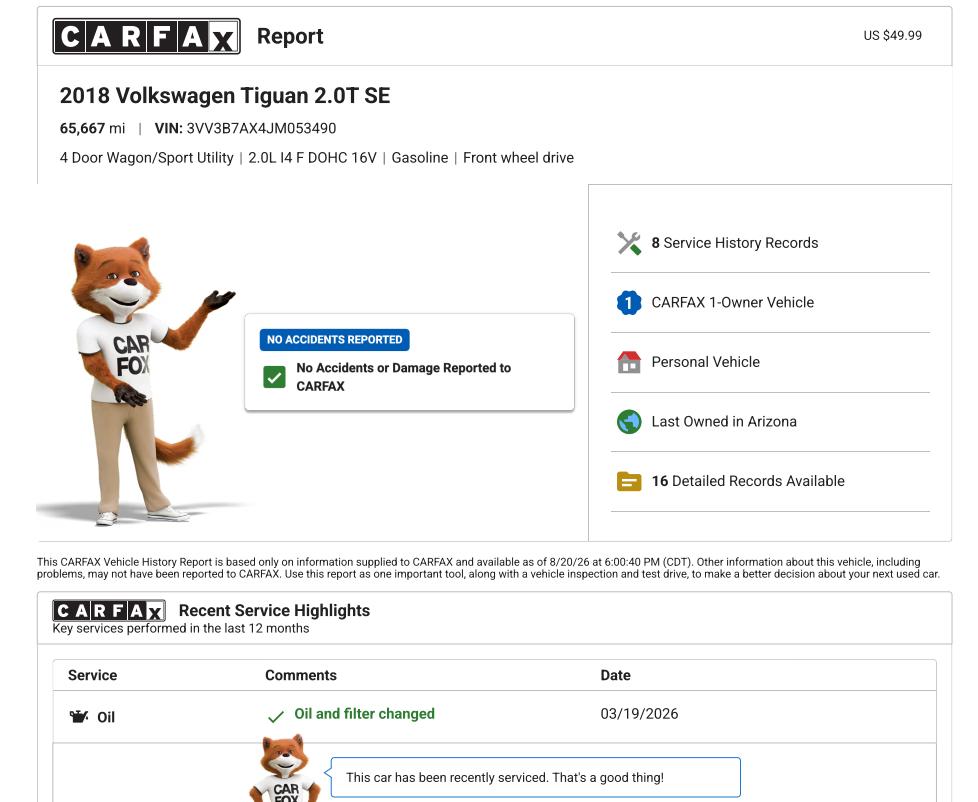Click the wrench service history icon
978x802 pixels.
pos(629,243)
